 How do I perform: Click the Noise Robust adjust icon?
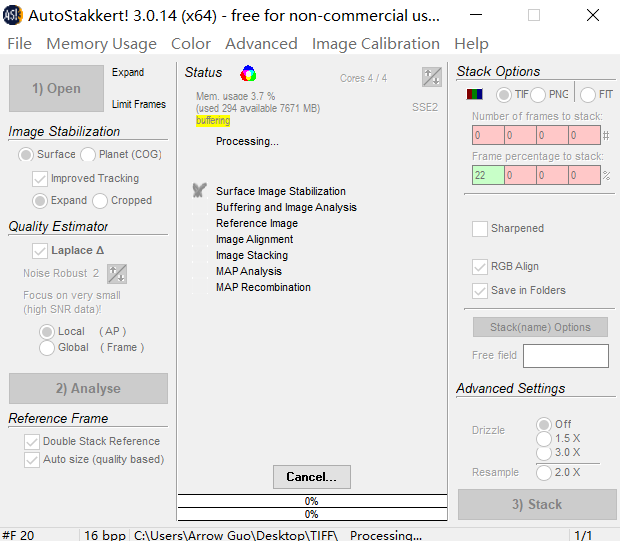coord(117,273)
